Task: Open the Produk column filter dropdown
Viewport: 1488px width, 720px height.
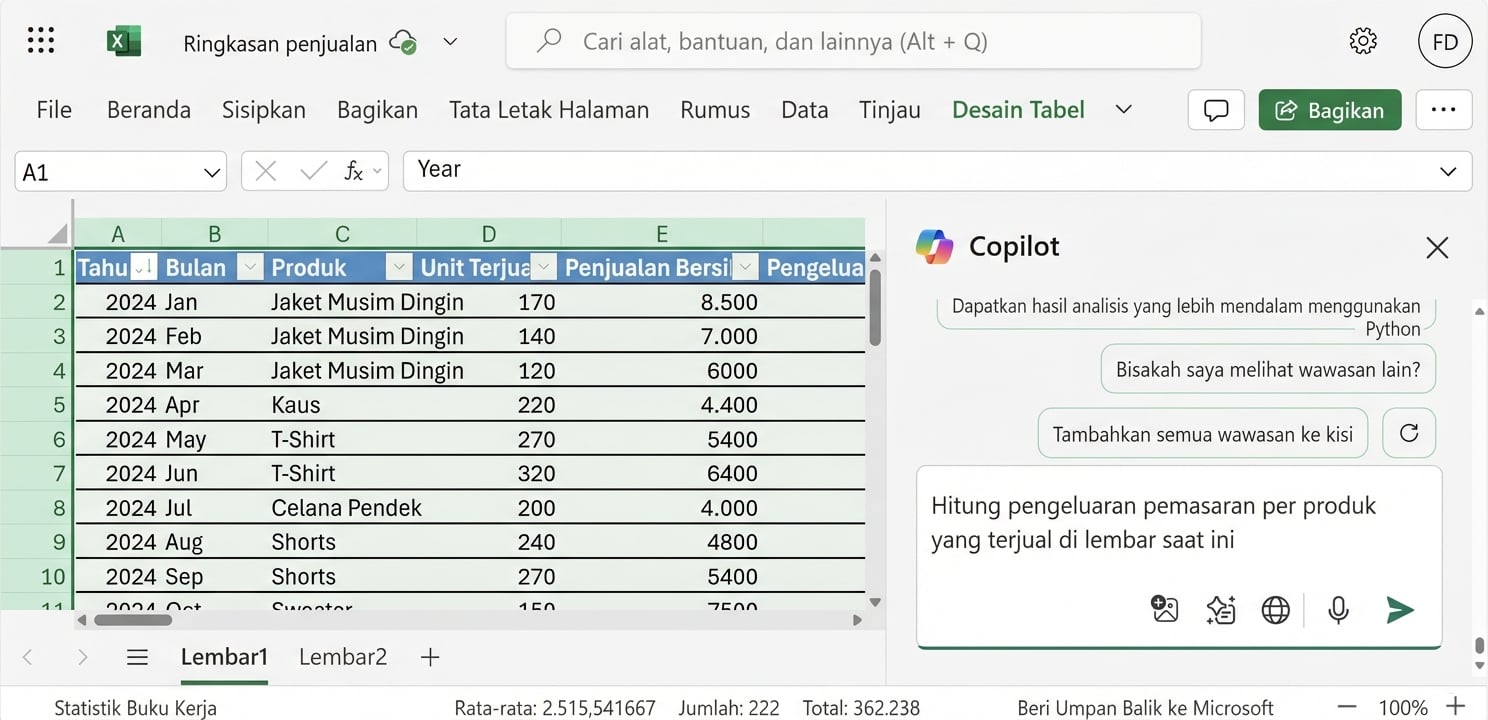Action: pos(399,267)
